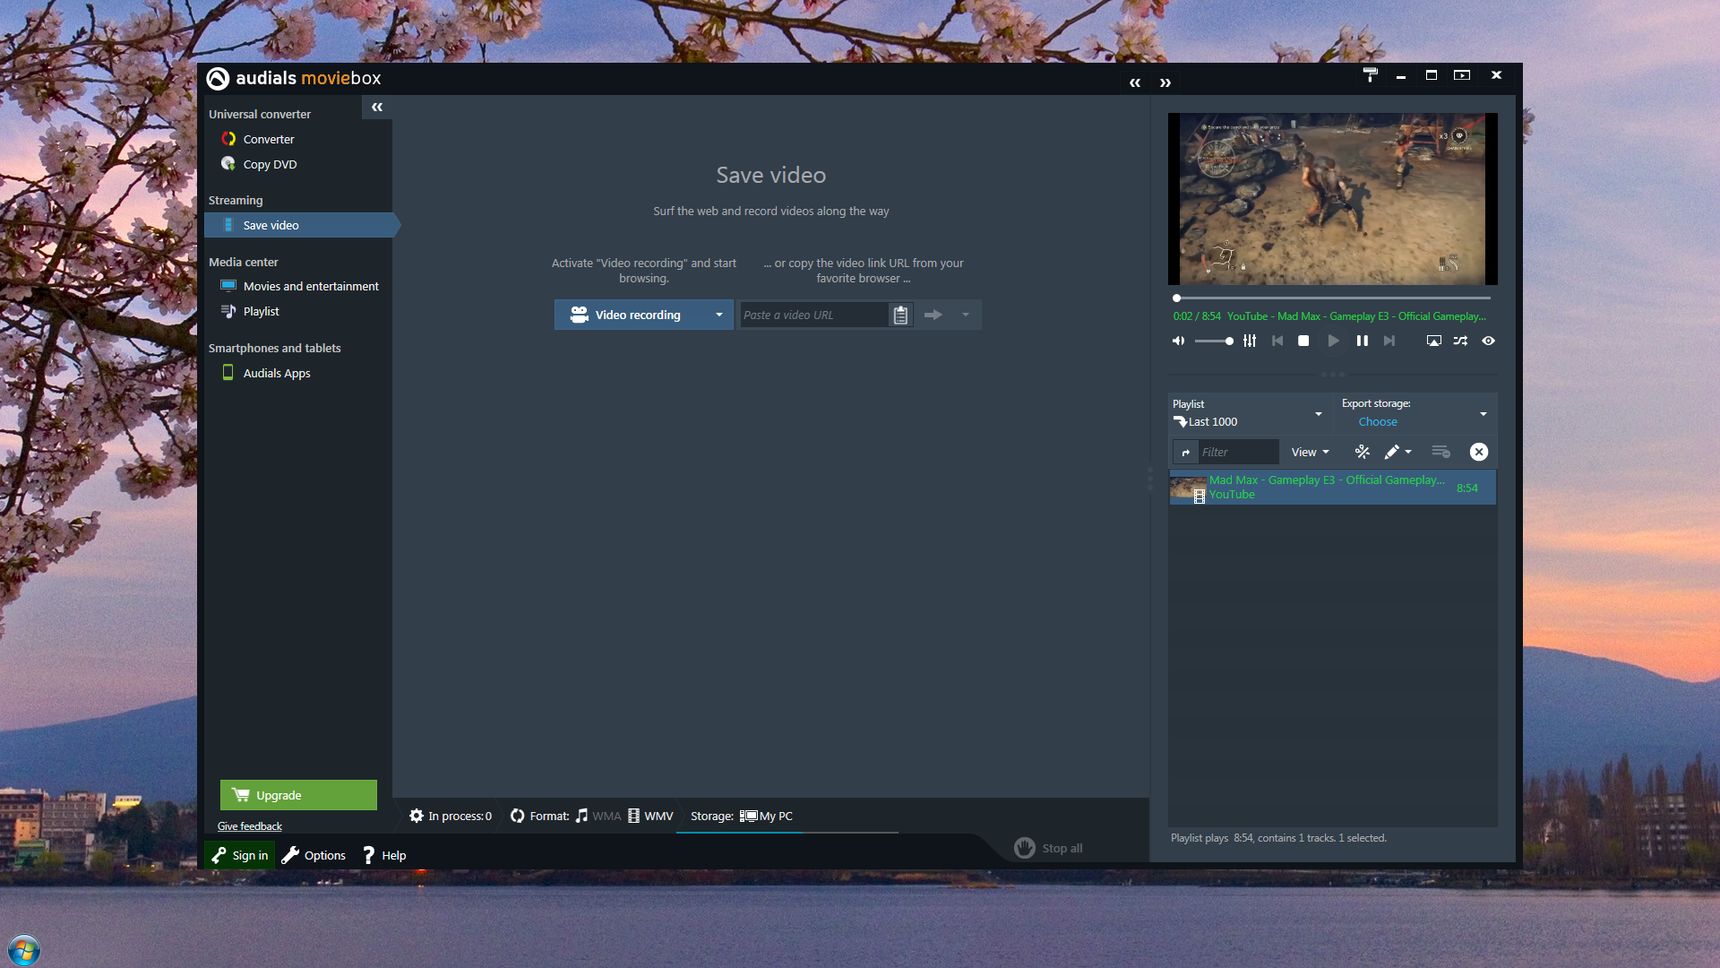The width and height of the screenshot is (1720, 968).
Task: Expand the player panel with right chevrons
Action: tap(1165, 83)
